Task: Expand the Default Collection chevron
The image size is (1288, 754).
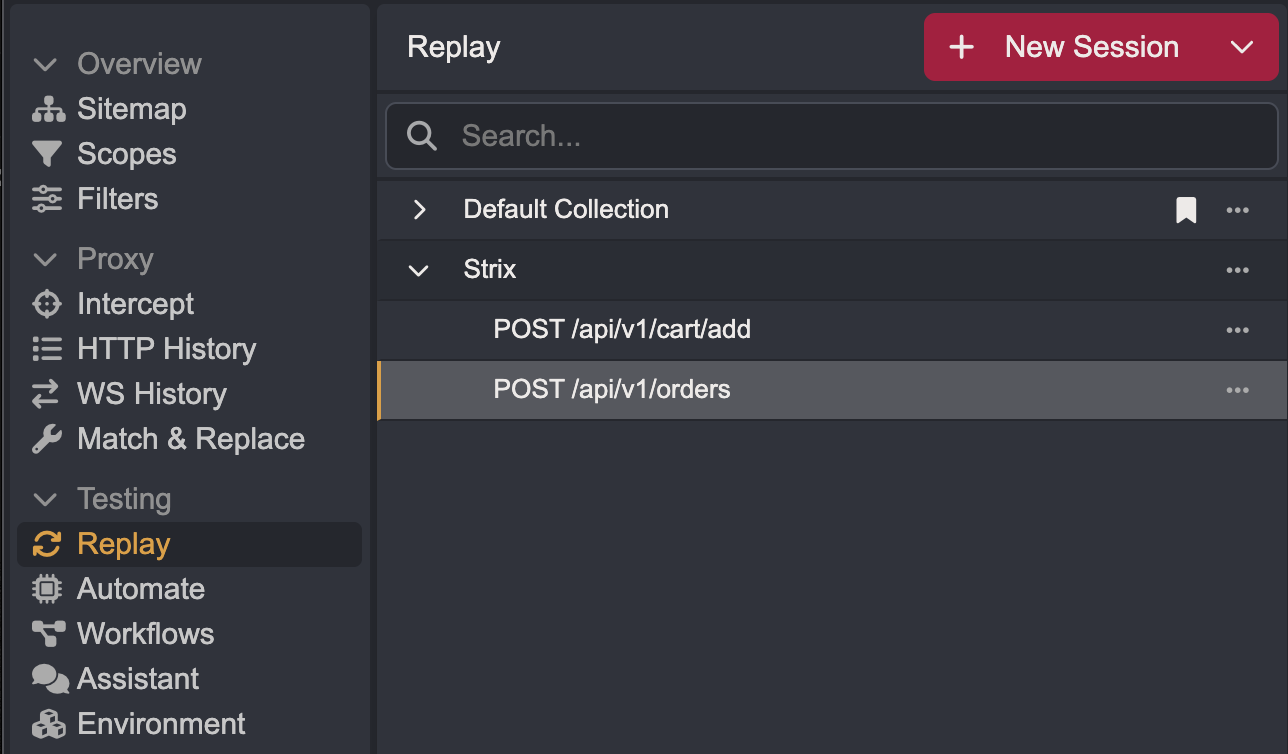Action: [x=420, y=210]
